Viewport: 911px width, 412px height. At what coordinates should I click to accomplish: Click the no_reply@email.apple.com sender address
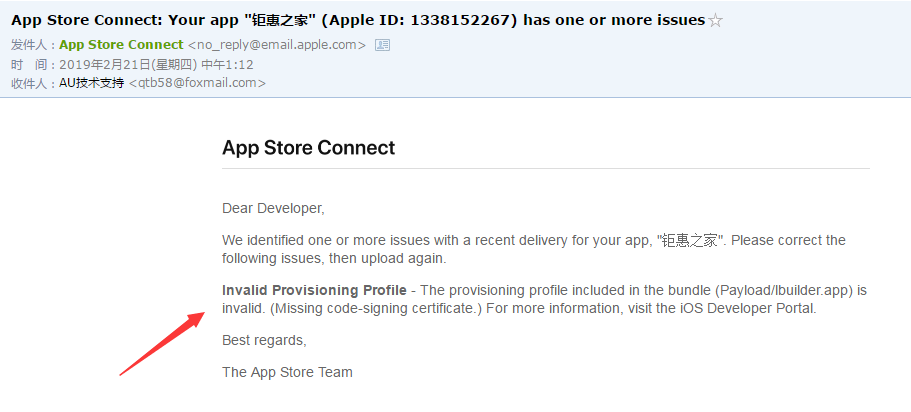pyautogui.click(x=277, y=45)
